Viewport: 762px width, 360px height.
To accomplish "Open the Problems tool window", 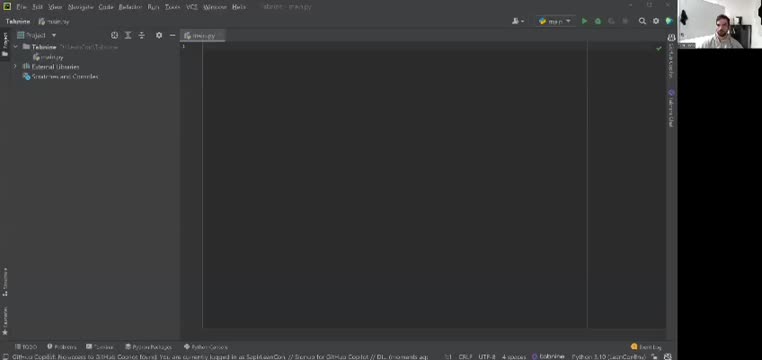I will 62,347.
